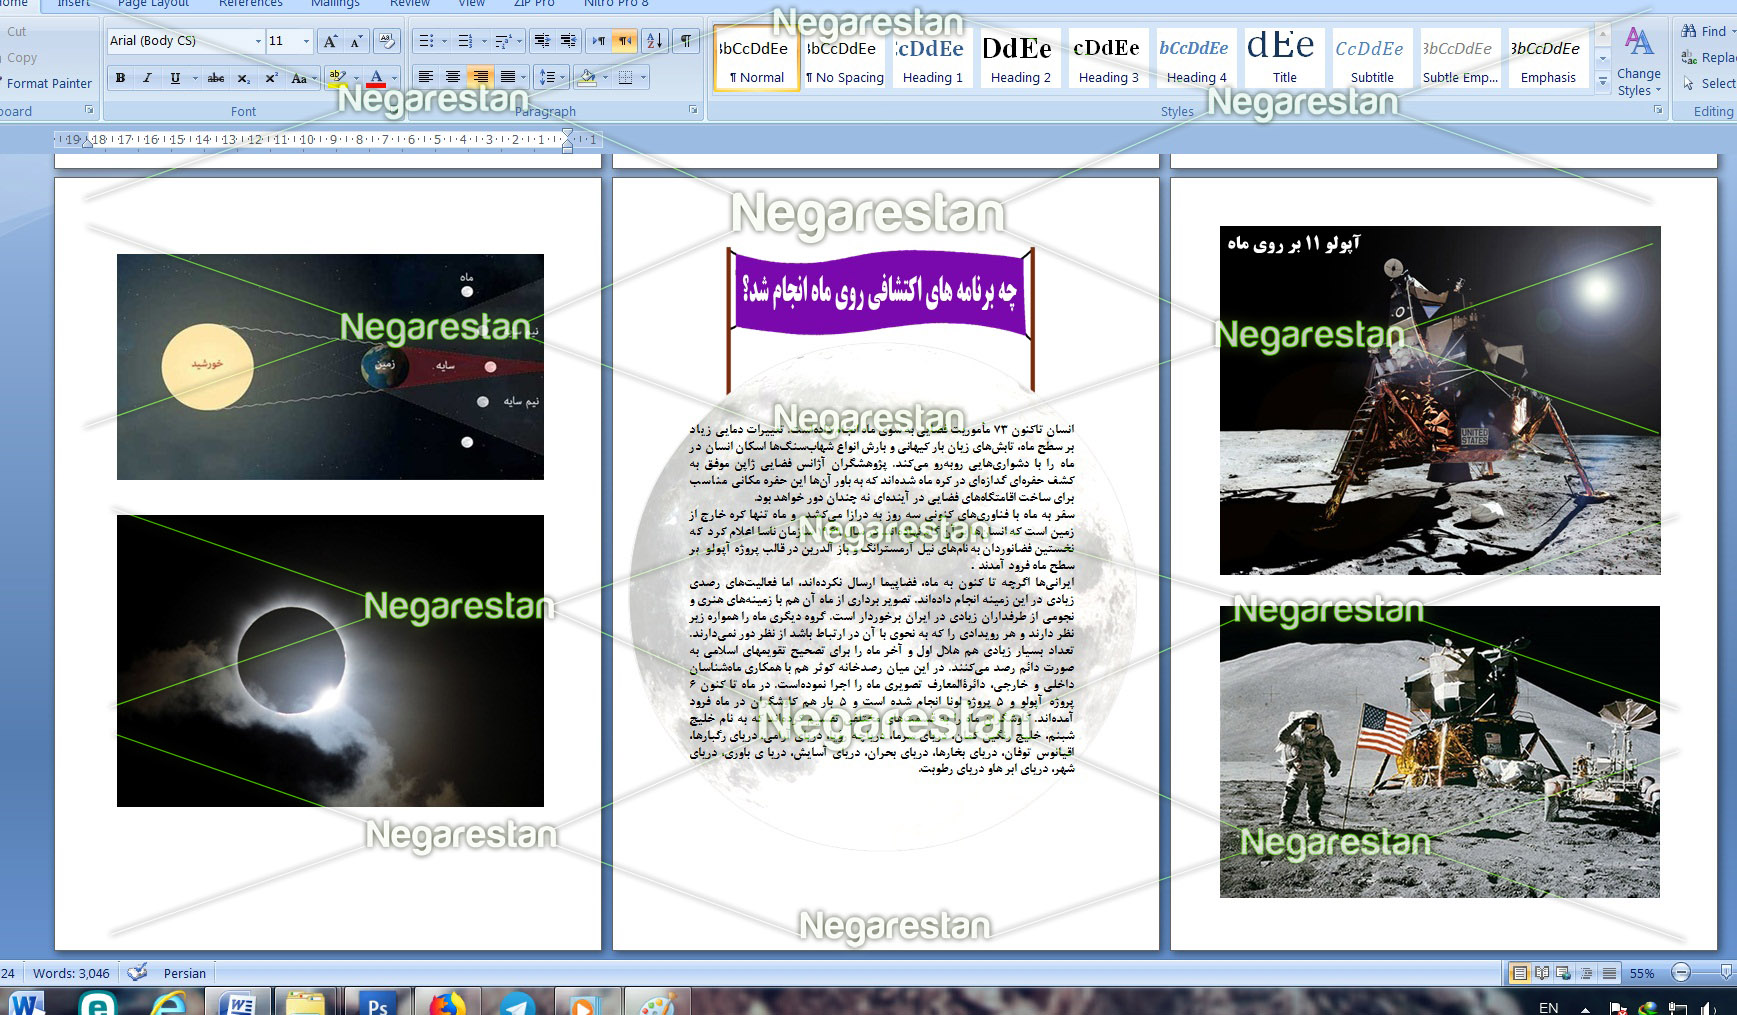Viewport: 1737px width, 1015px height.
Task: Toggle Right-to-Left text direction
Action: [624, 41]
